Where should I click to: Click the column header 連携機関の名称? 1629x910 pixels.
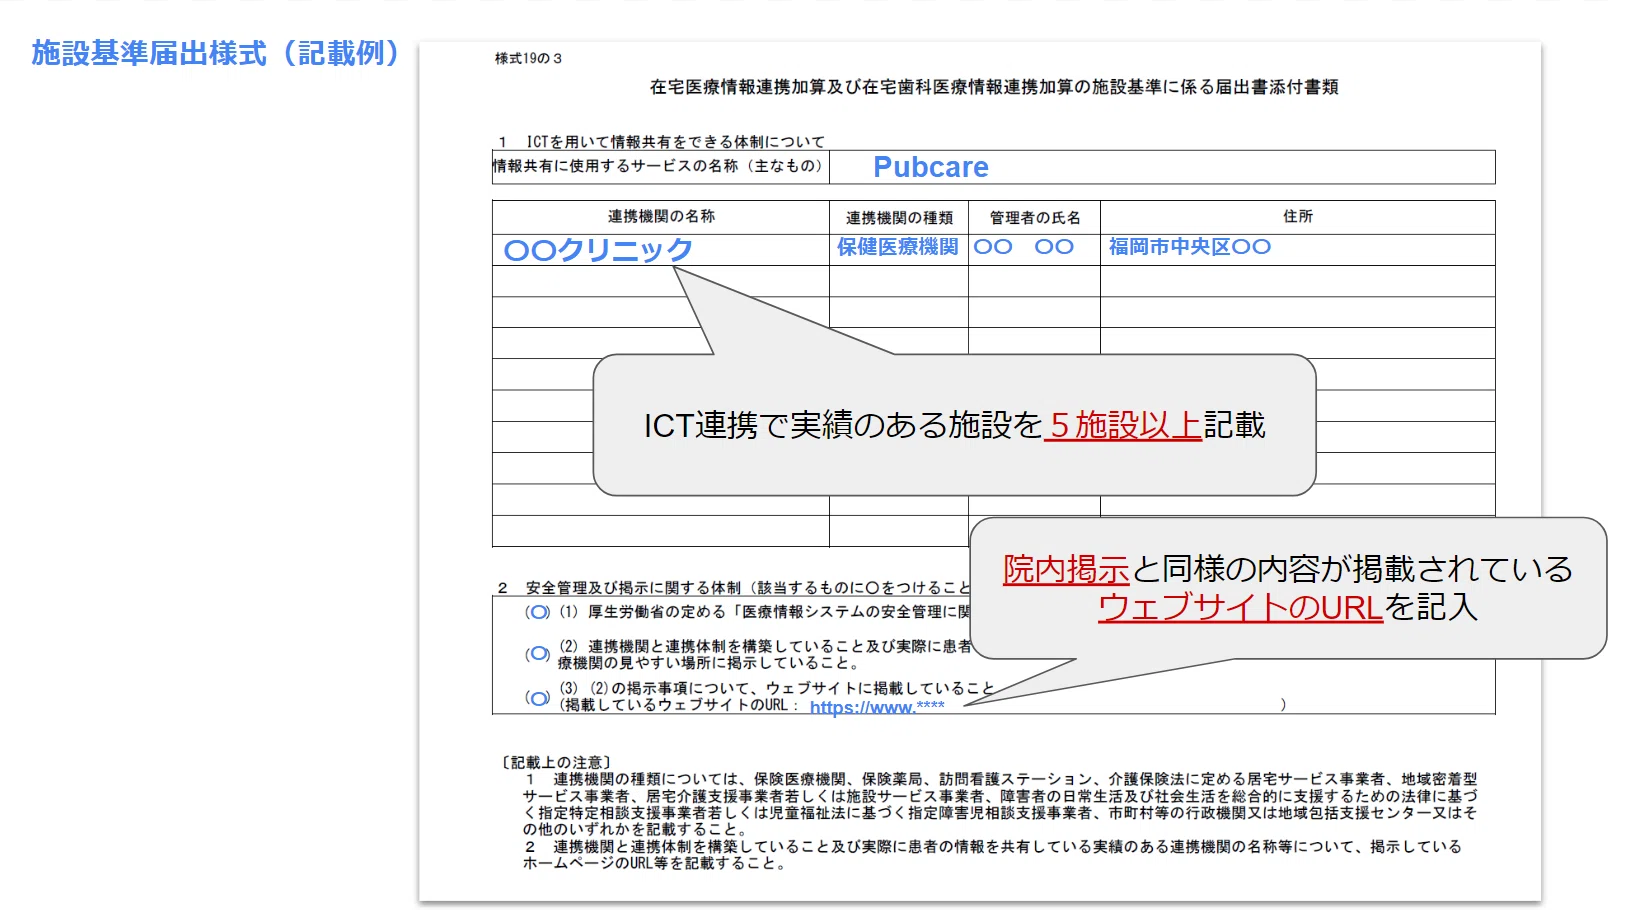pyautogui.click(x=661, y=216)
